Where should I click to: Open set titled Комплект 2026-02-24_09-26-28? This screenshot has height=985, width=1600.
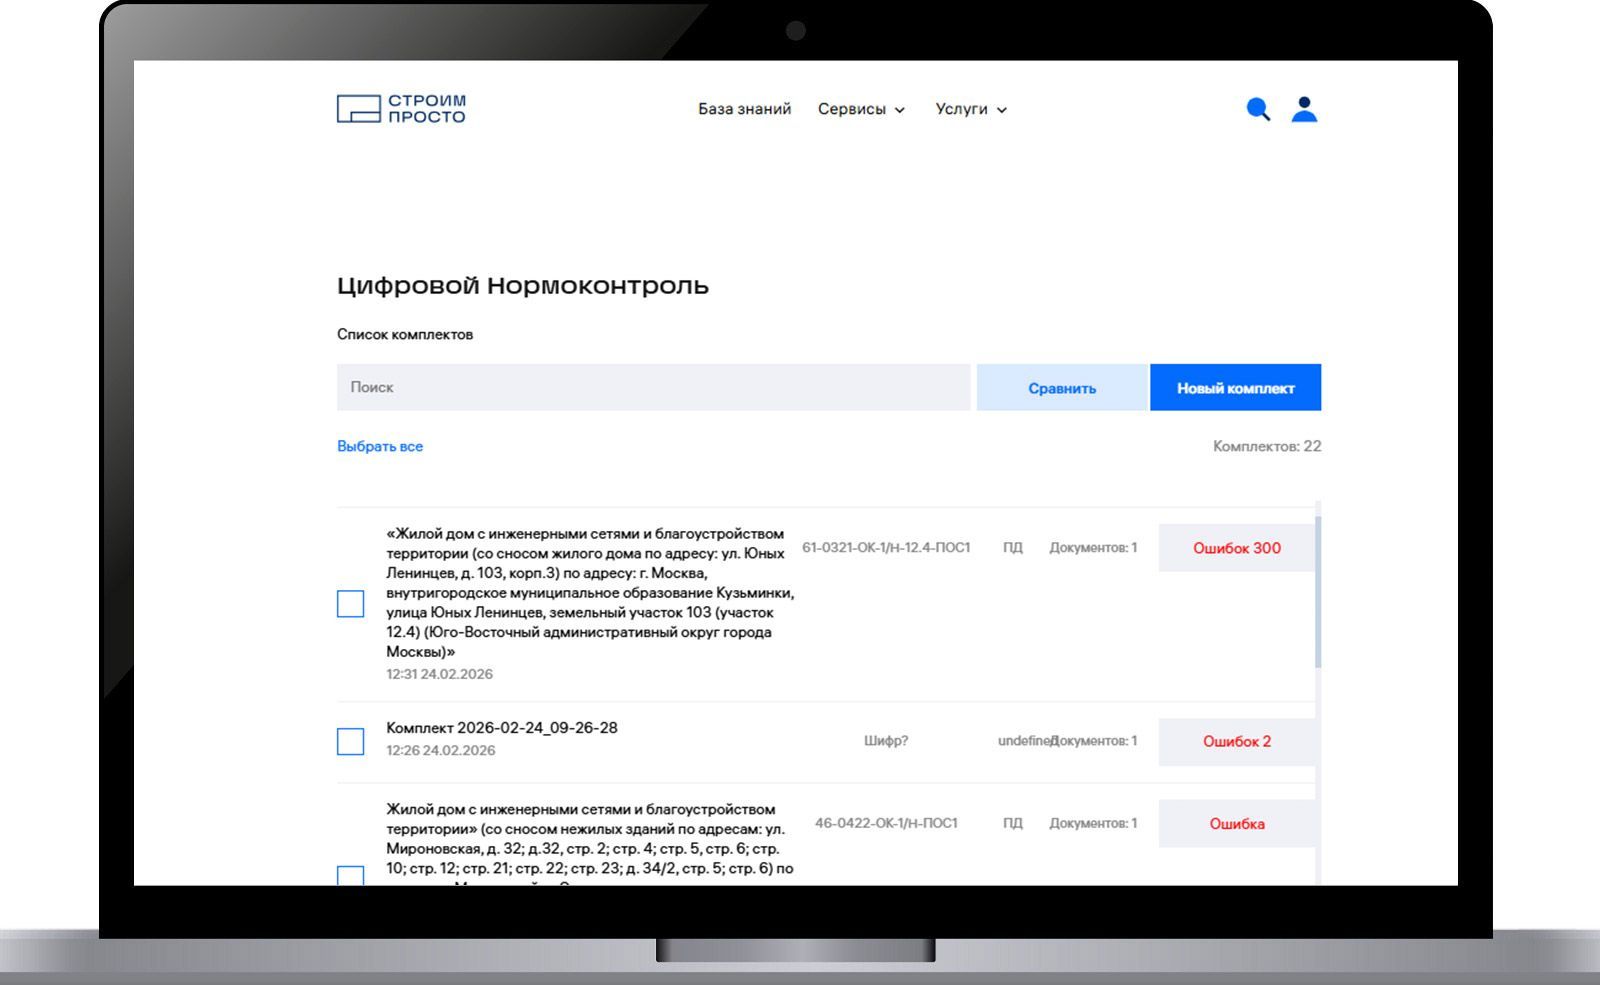click(x=502, y=728)
